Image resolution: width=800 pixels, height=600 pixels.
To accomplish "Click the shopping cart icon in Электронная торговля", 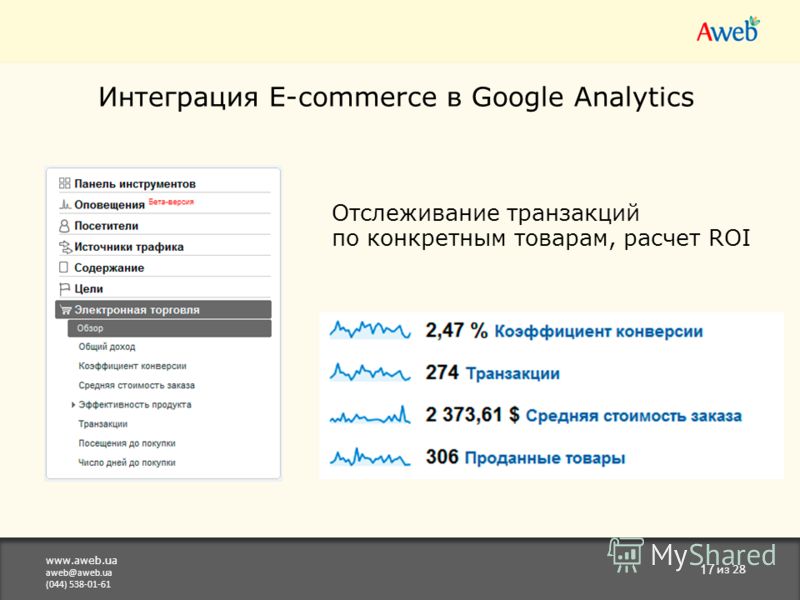I will point(65,310).
